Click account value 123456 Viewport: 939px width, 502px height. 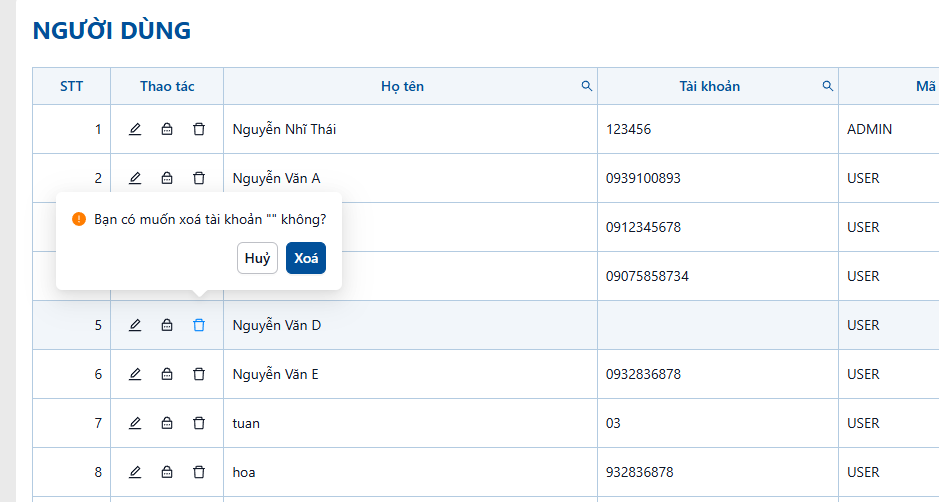click(628, 129)
